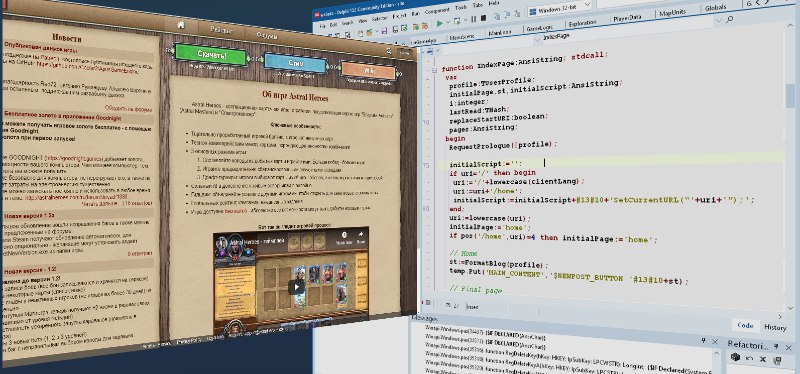Image resolution: width=800 pixels, height=374 pixels.
Task: Click the st:=FormatBlog(profile) code line
Action: (x=498, y=264)
